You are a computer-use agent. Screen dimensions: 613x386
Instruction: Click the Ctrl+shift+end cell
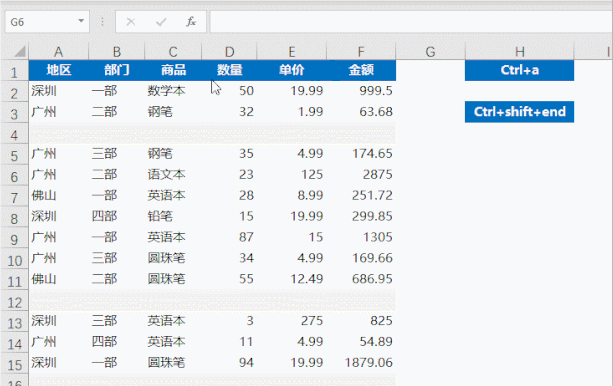[520, 112]
